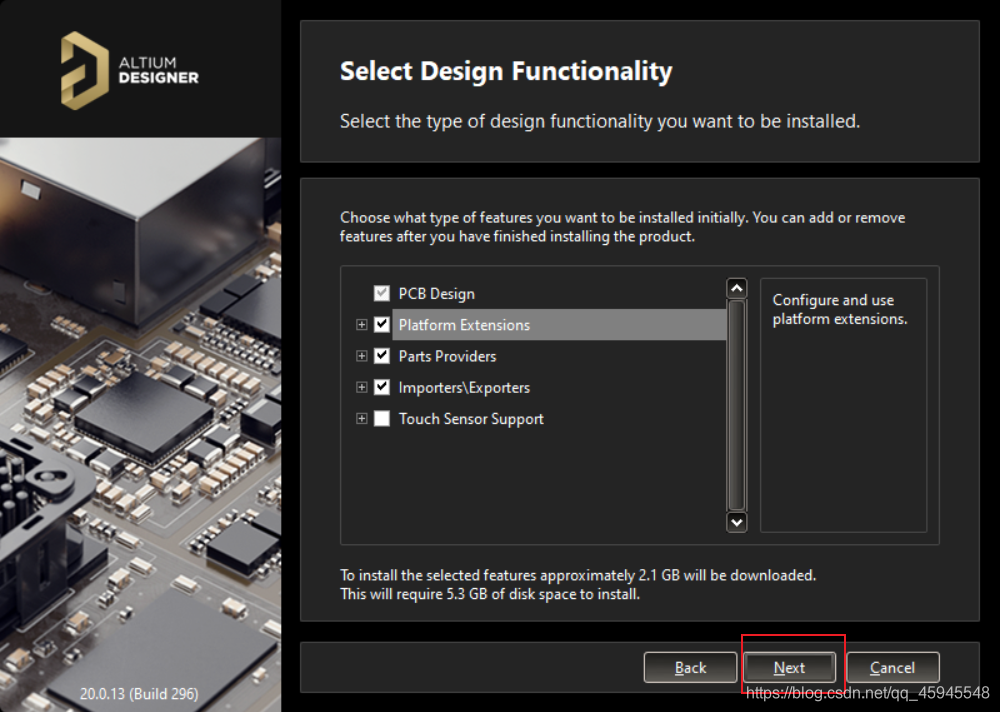Cancel the installation
1000x712 pixels.
point(892,668)
